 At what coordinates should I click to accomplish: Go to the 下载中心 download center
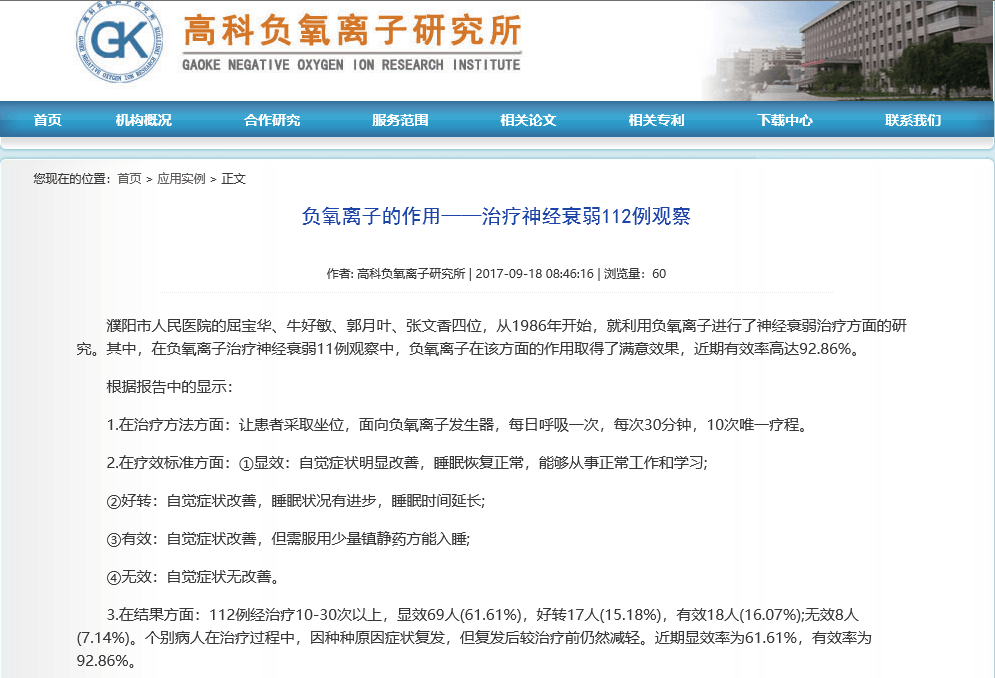coord(786,118)
